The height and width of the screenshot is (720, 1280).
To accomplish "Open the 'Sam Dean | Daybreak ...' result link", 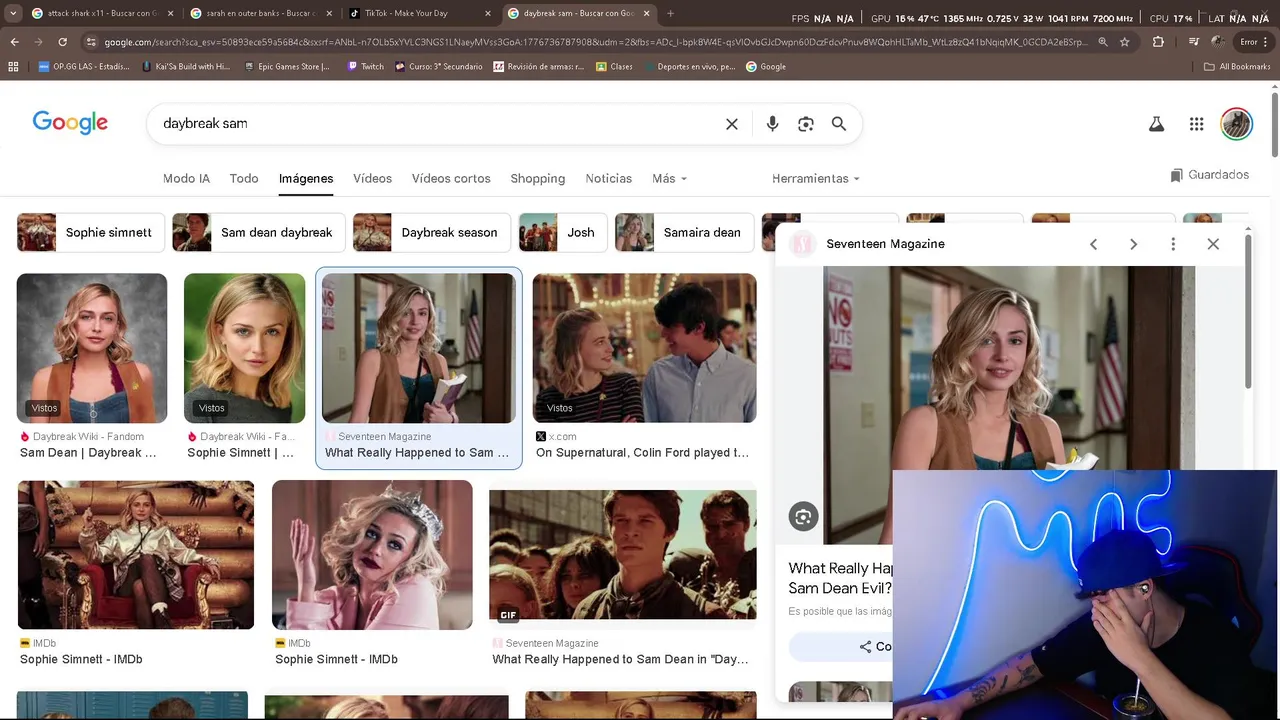I will (x=88, y=453).
